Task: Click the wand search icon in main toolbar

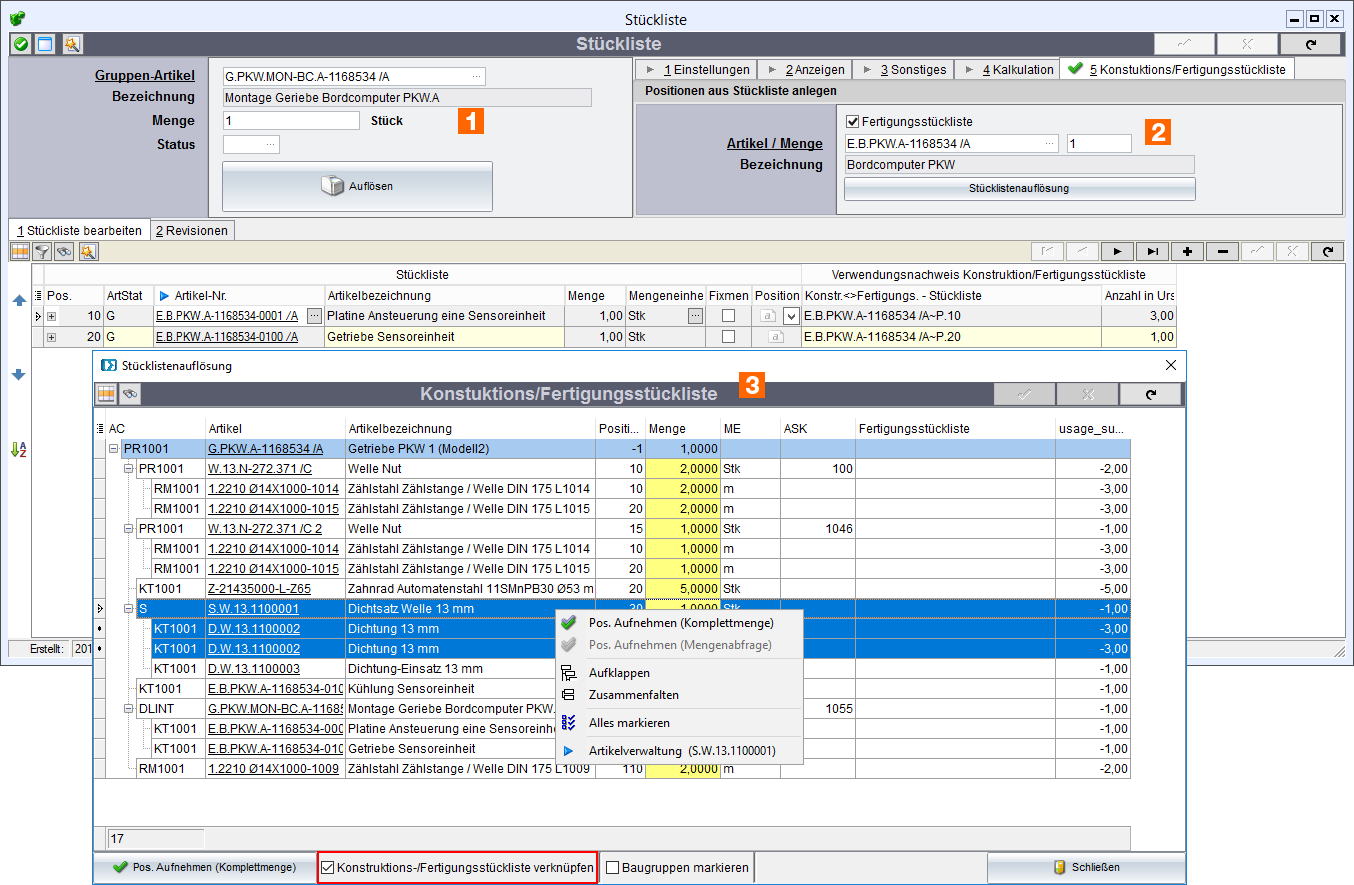Action: (72, 44)
